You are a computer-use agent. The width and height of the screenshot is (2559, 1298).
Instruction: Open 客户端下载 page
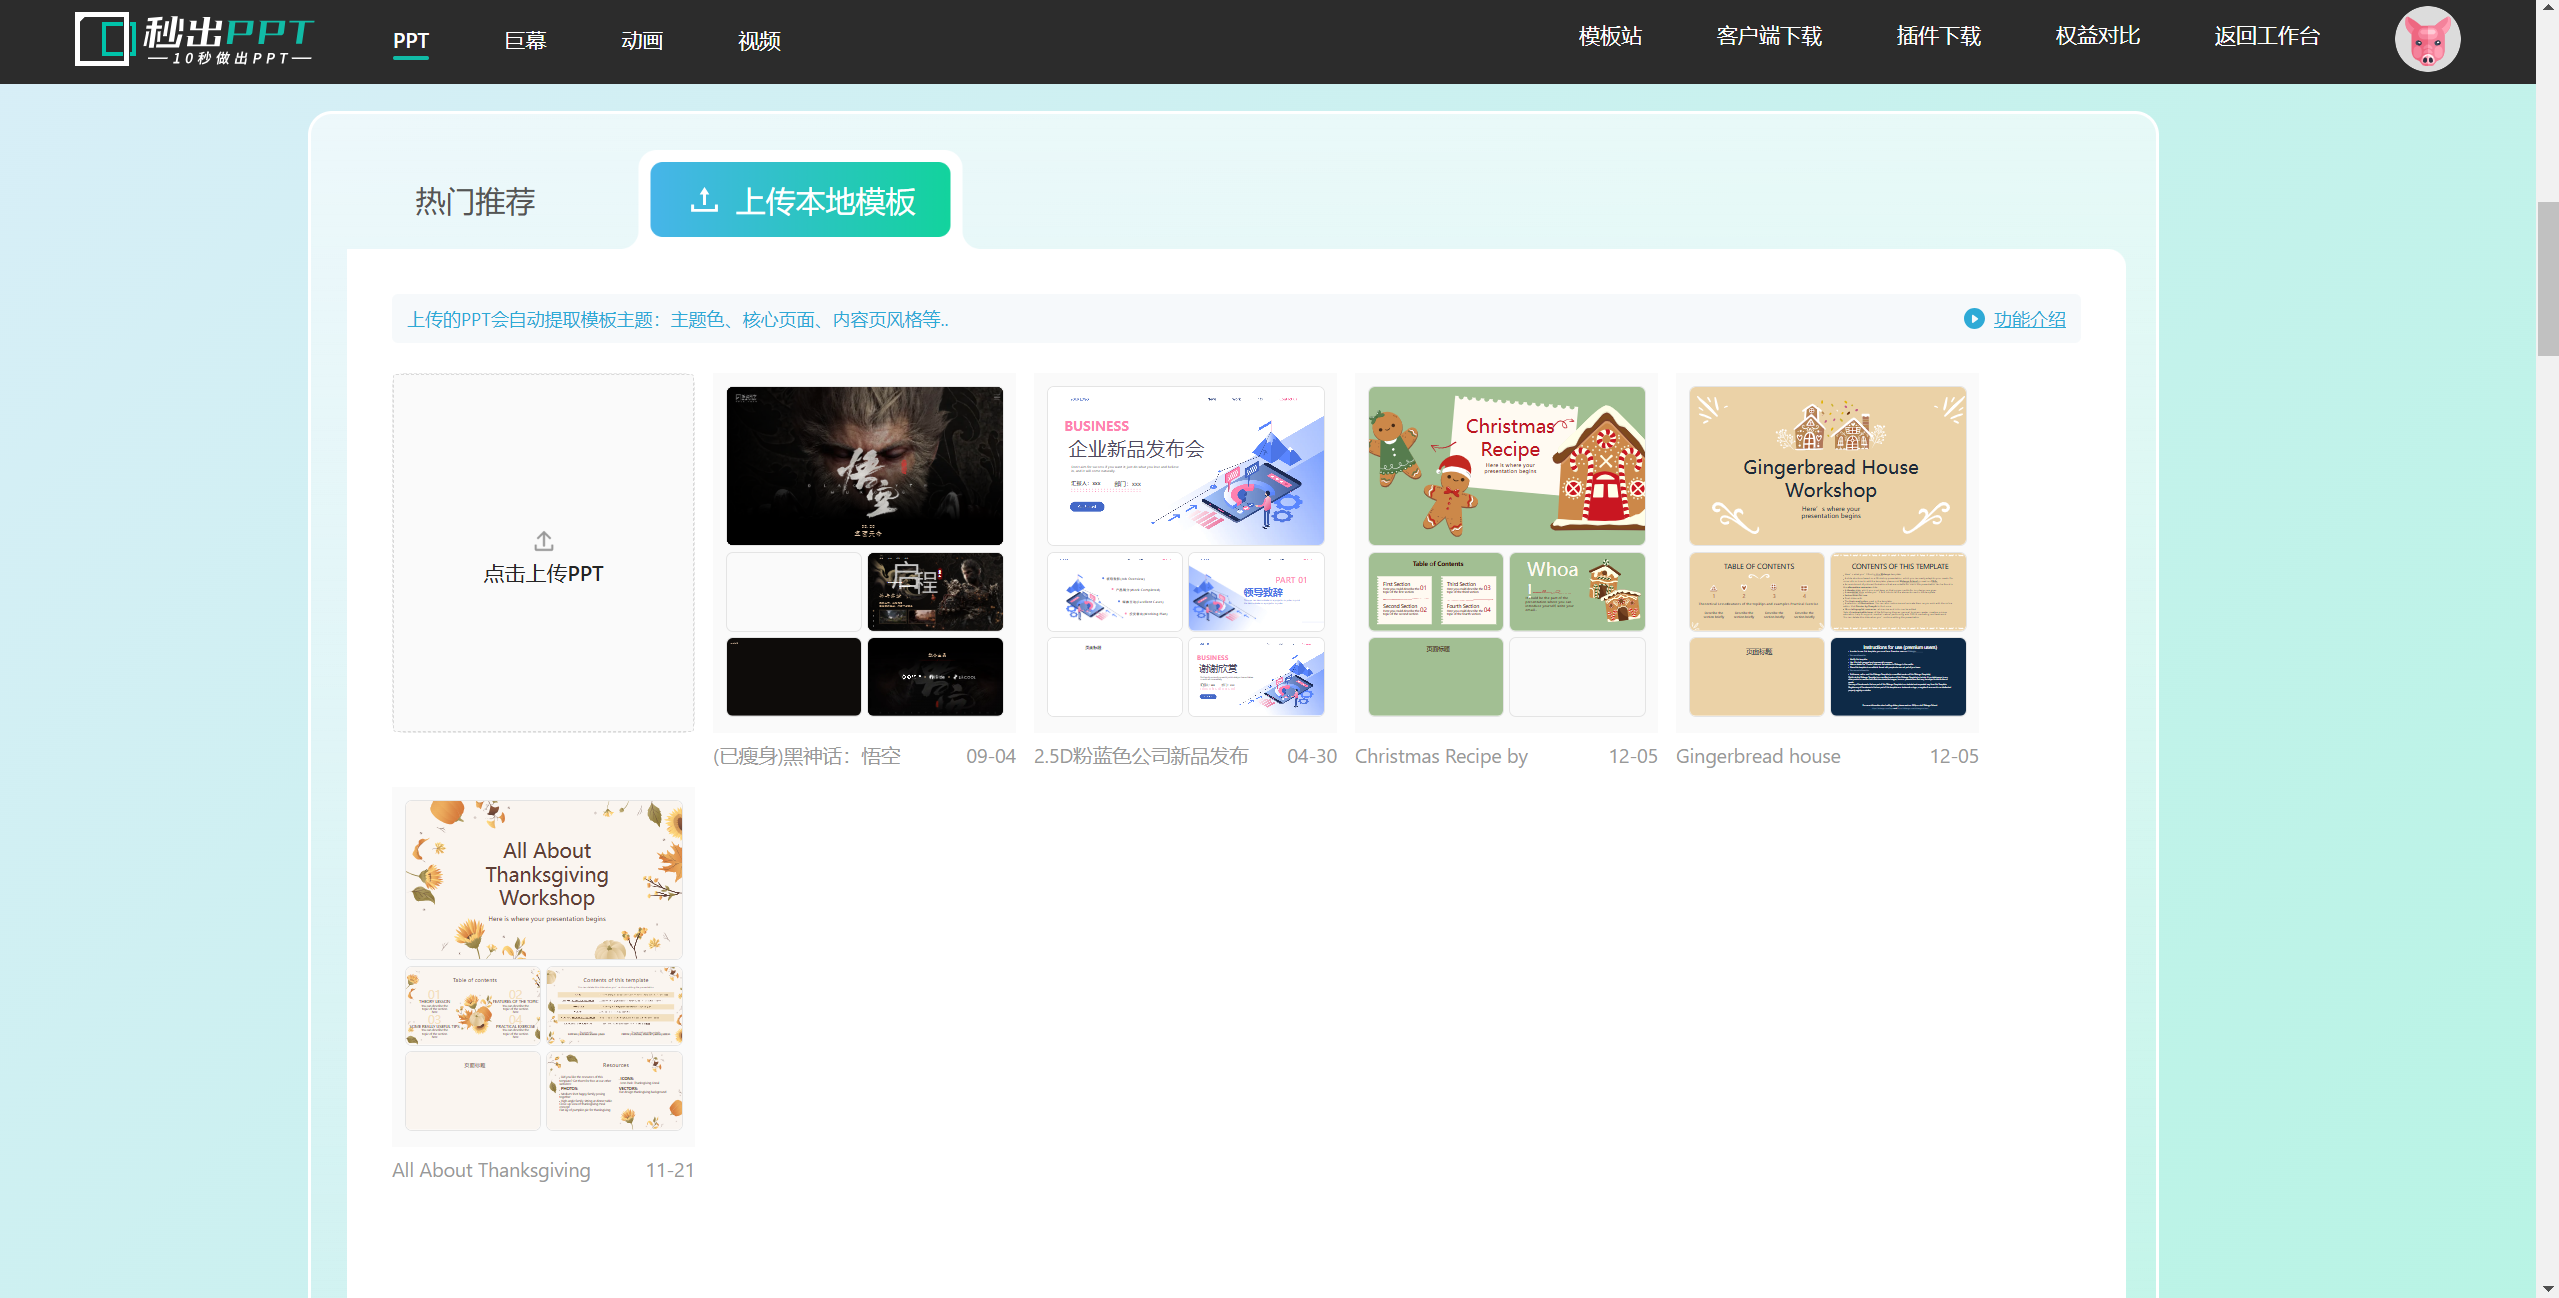coord(1769,36)
